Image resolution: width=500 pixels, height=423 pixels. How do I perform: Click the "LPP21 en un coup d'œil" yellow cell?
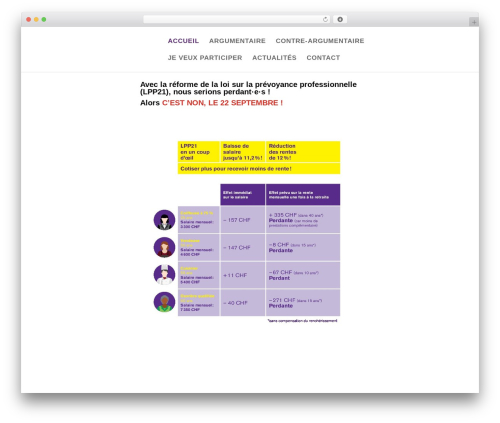click(199, 152)
